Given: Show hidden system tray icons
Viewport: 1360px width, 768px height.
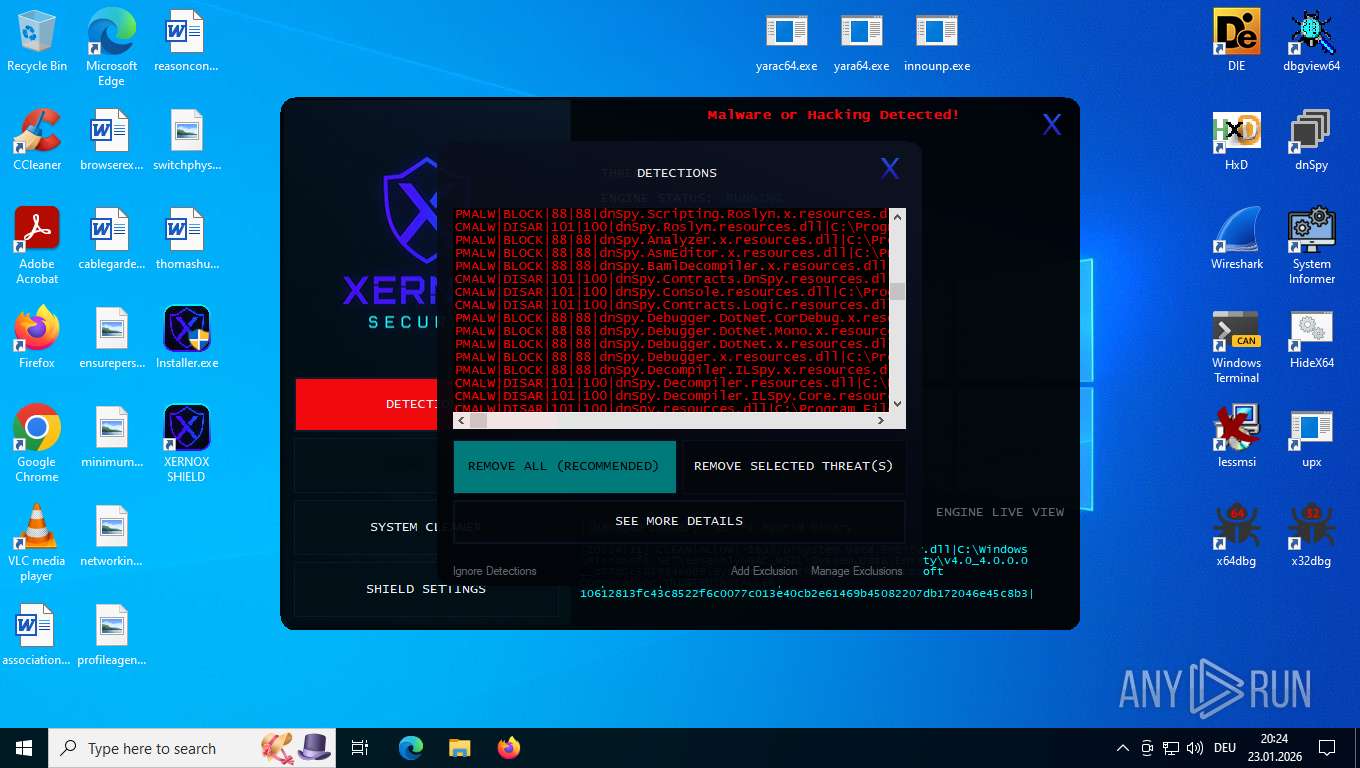Looking at the screenshot, I should 1123,748.
